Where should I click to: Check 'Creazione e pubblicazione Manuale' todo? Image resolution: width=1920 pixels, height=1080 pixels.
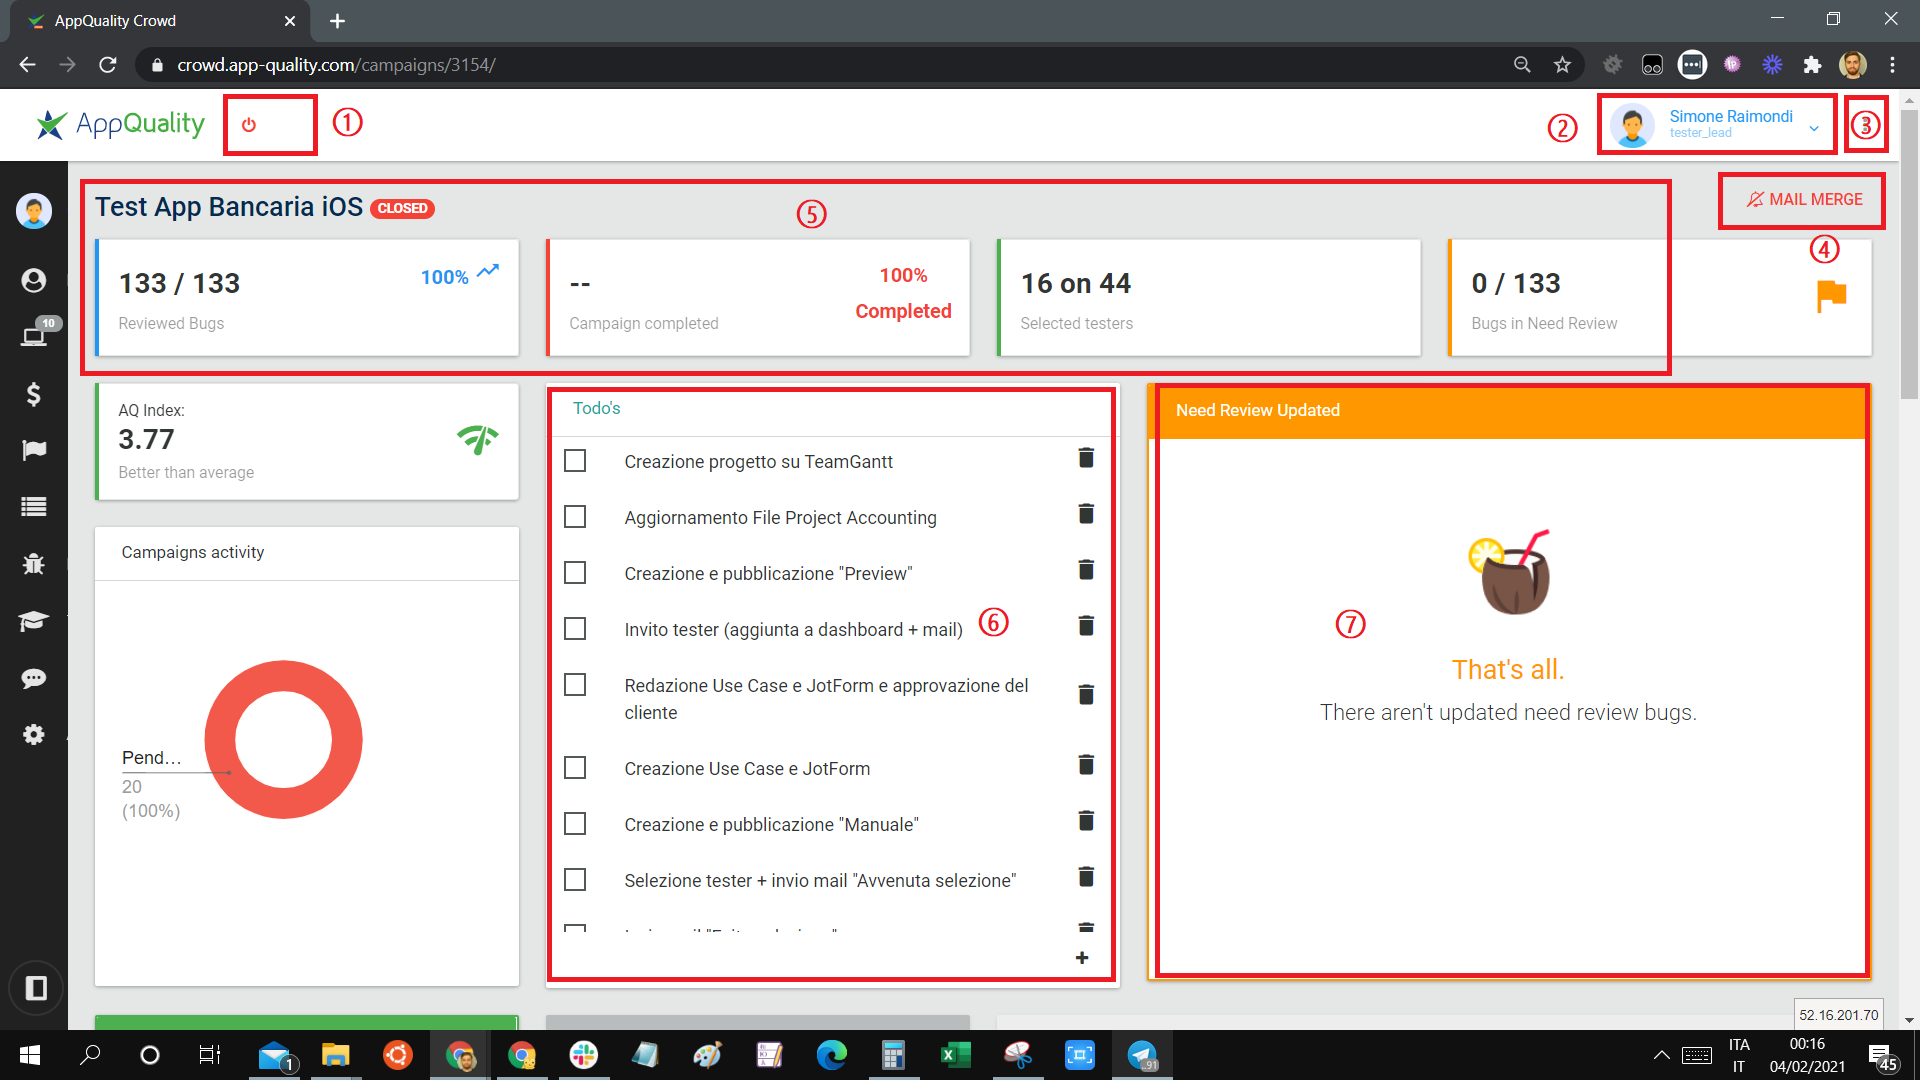575,824
